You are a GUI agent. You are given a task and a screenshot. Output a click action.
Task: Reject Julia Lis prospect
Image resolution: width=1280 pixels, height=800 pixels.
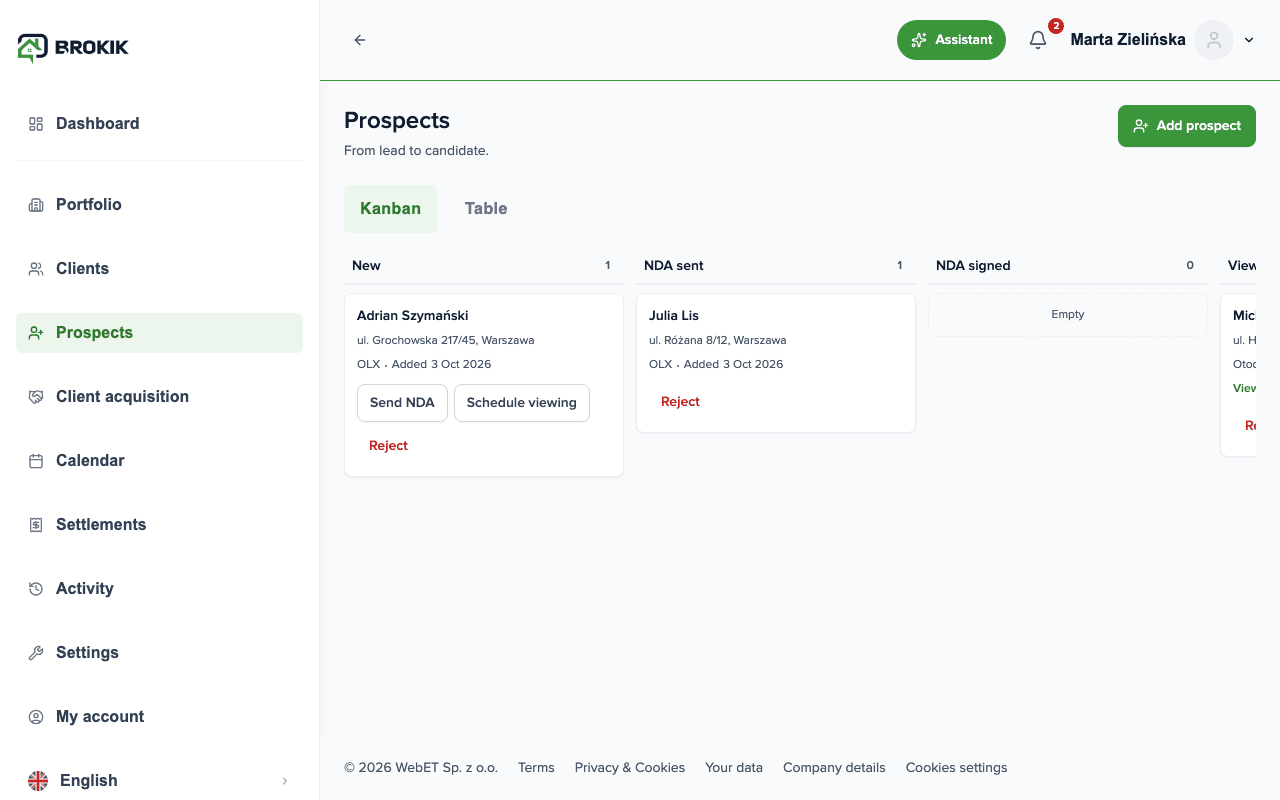click(680, 402)
